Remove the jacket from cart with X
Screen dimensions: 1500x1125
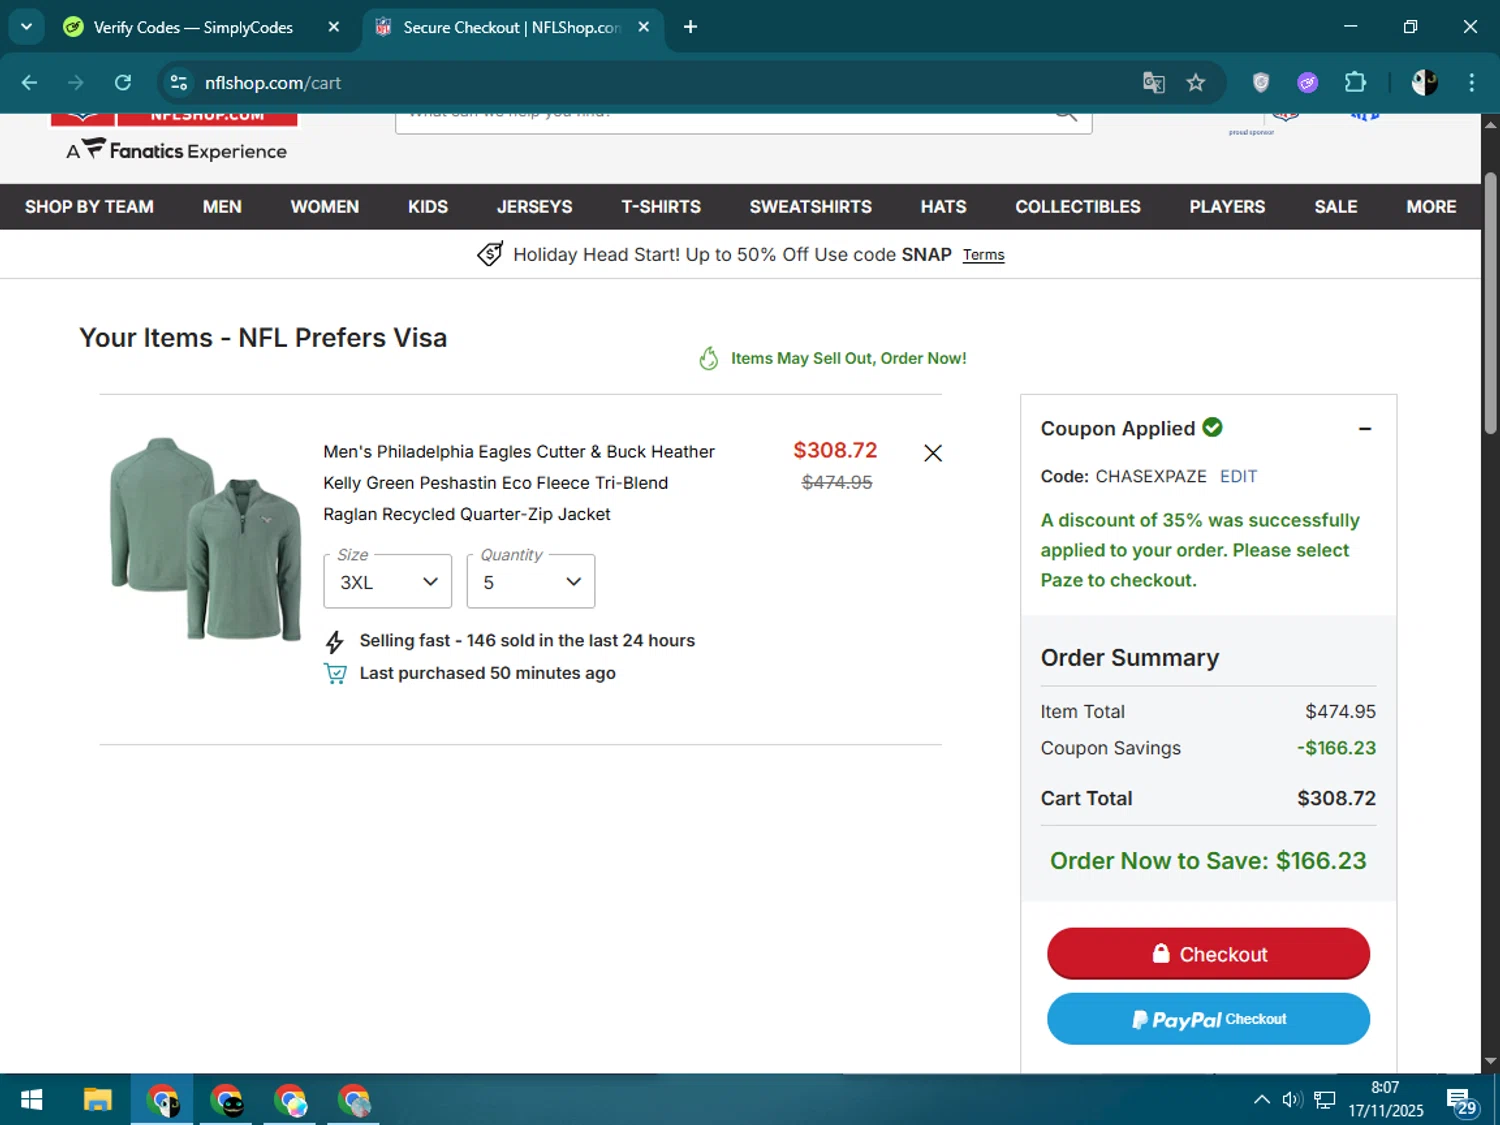coord(933,453)
